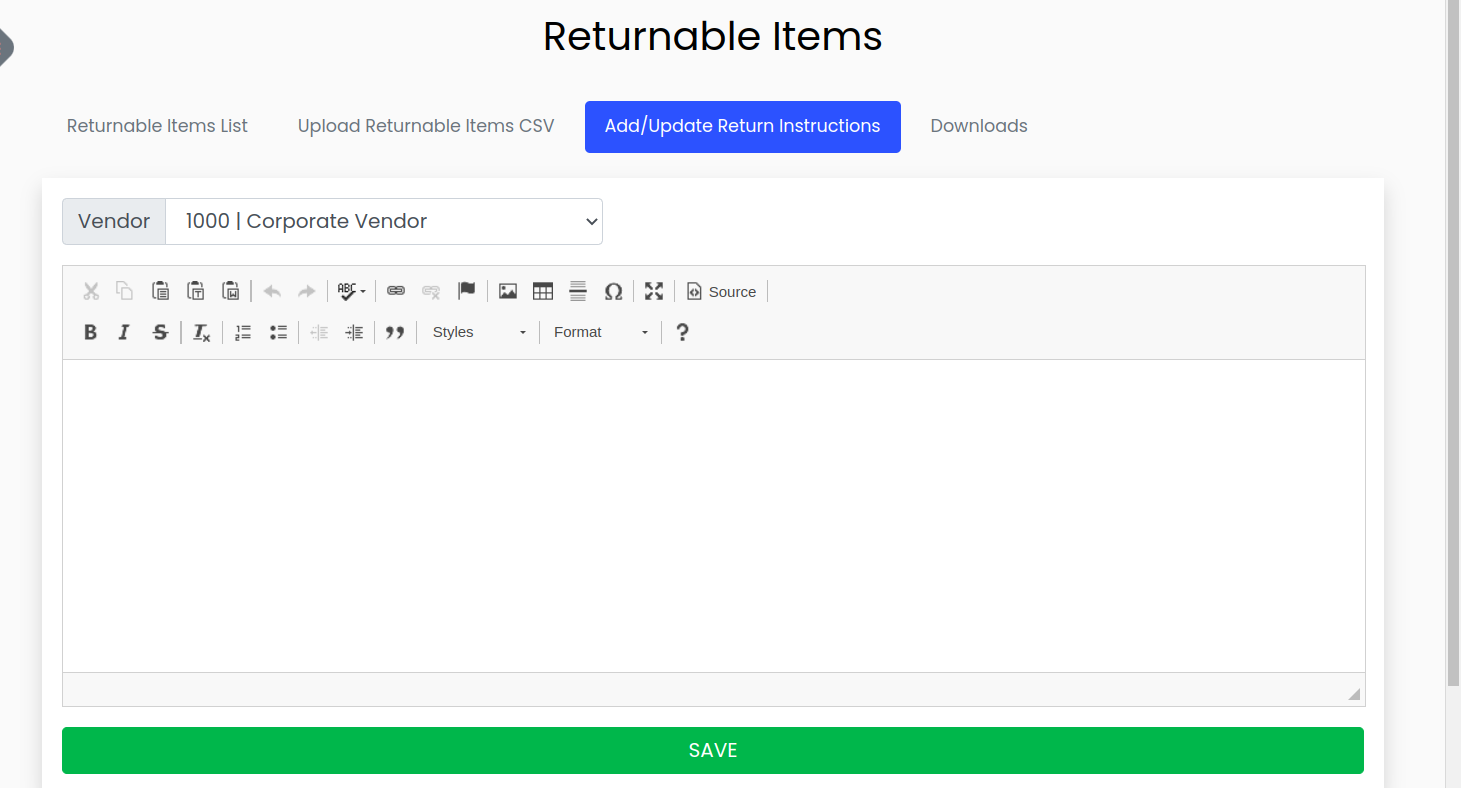The image size is (1461, 788).
Task: Switch to the Returnable Items List tab
Action: pos(156,126)
